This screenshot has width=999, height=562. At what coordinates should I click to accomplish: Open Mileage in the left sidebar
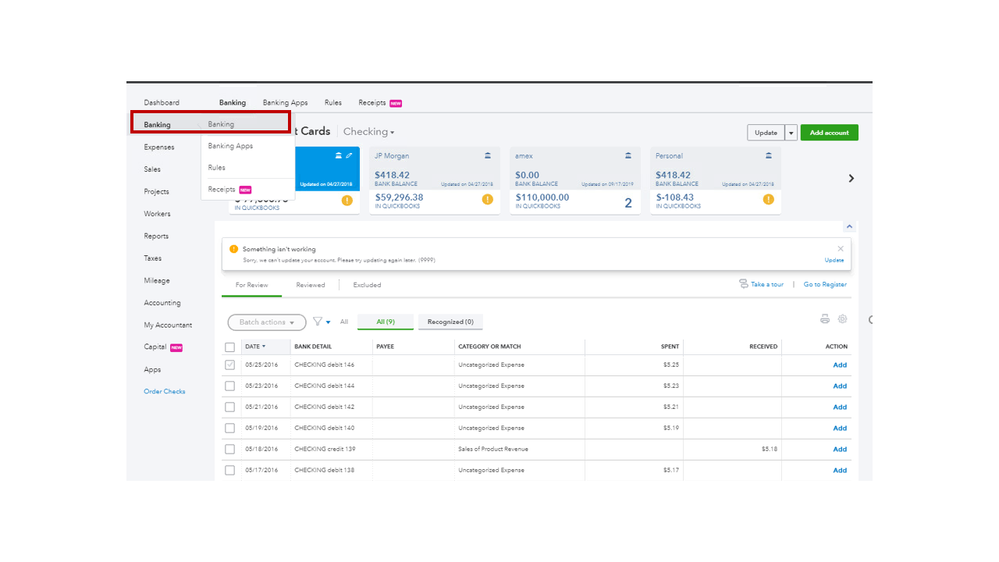click(x=157, y=281)
